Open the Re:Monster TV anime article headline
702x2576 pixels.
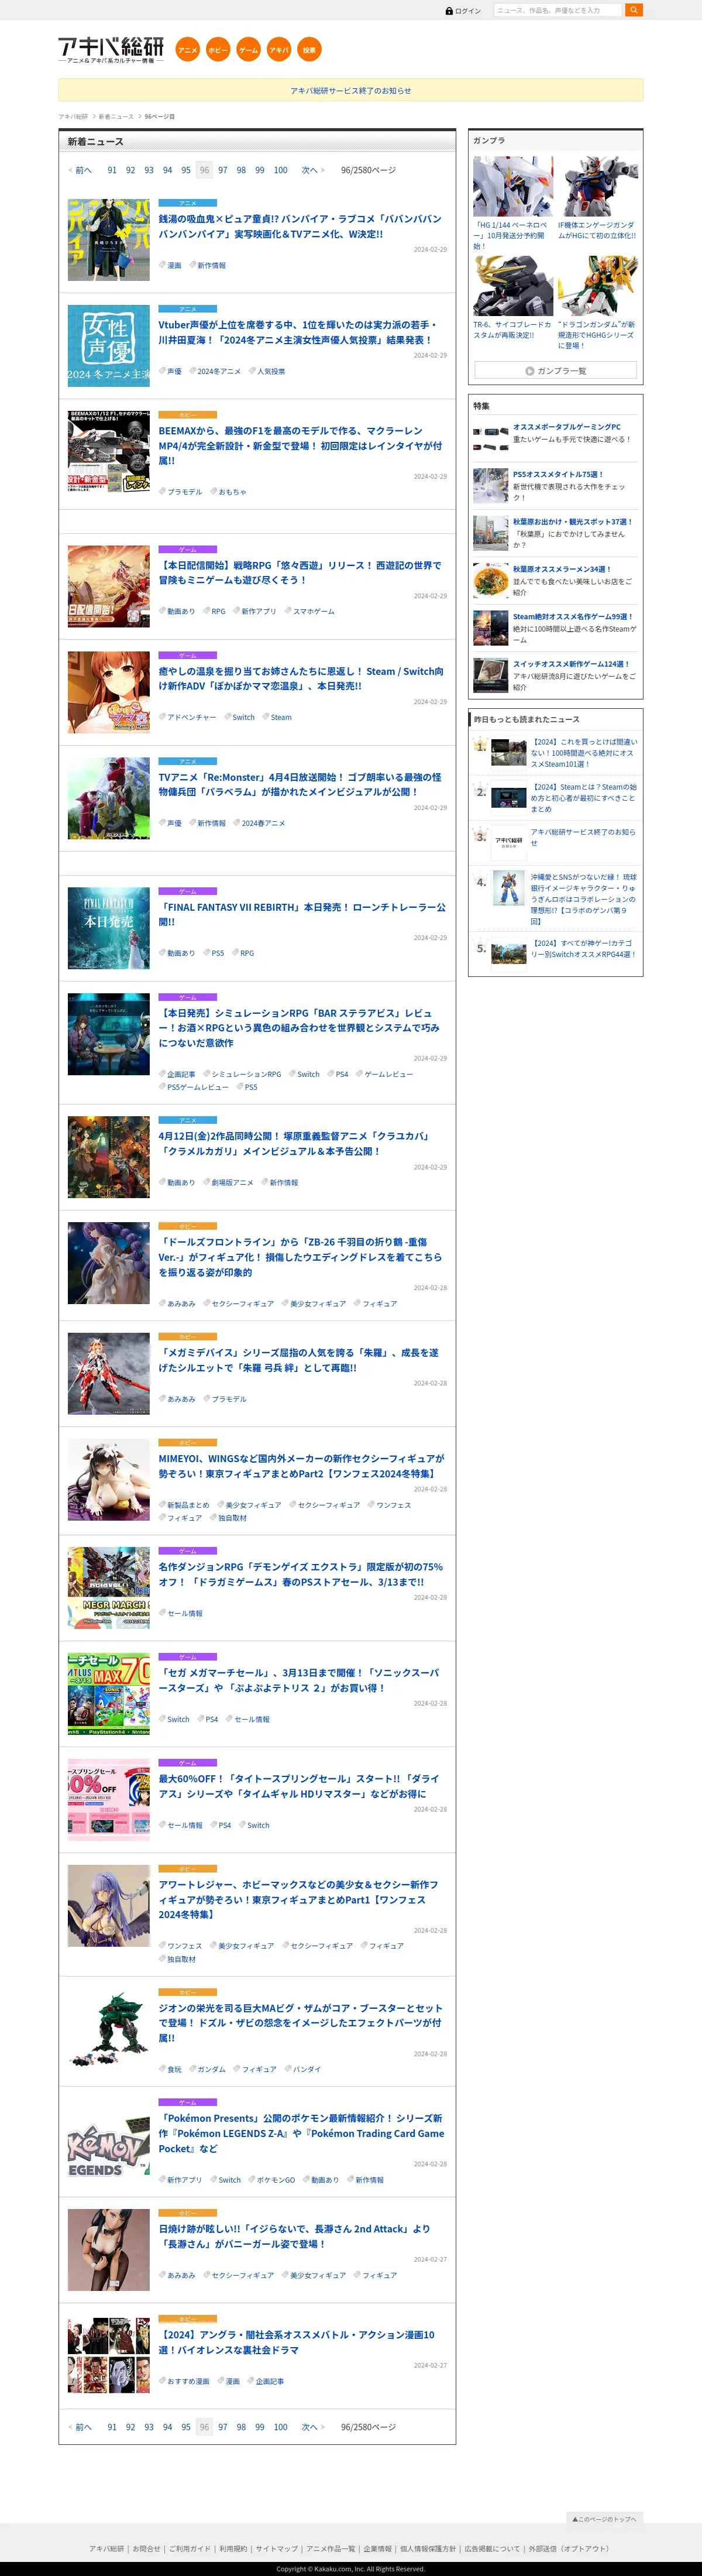click(300, 784)
